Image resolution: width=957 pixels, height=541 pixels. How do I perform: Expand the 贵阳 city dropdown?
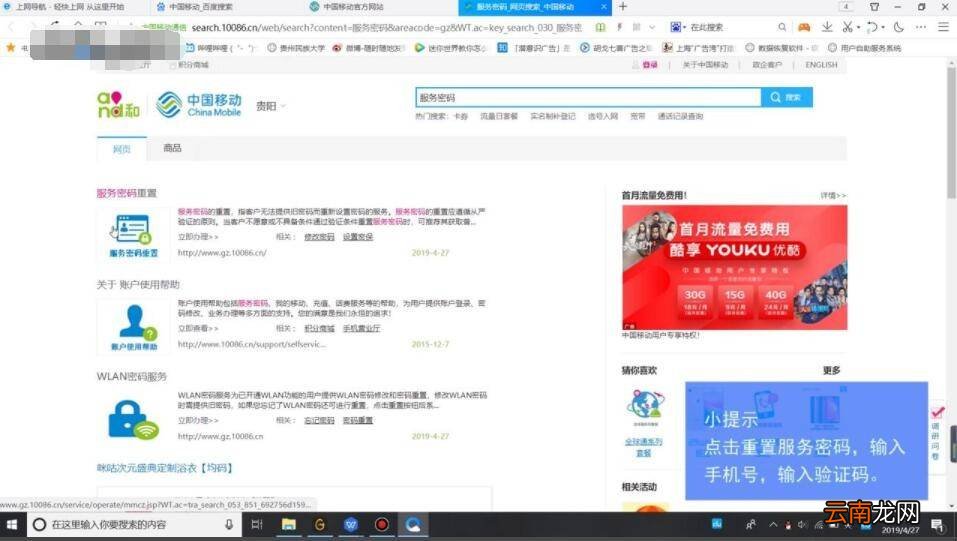pos(270,106)
